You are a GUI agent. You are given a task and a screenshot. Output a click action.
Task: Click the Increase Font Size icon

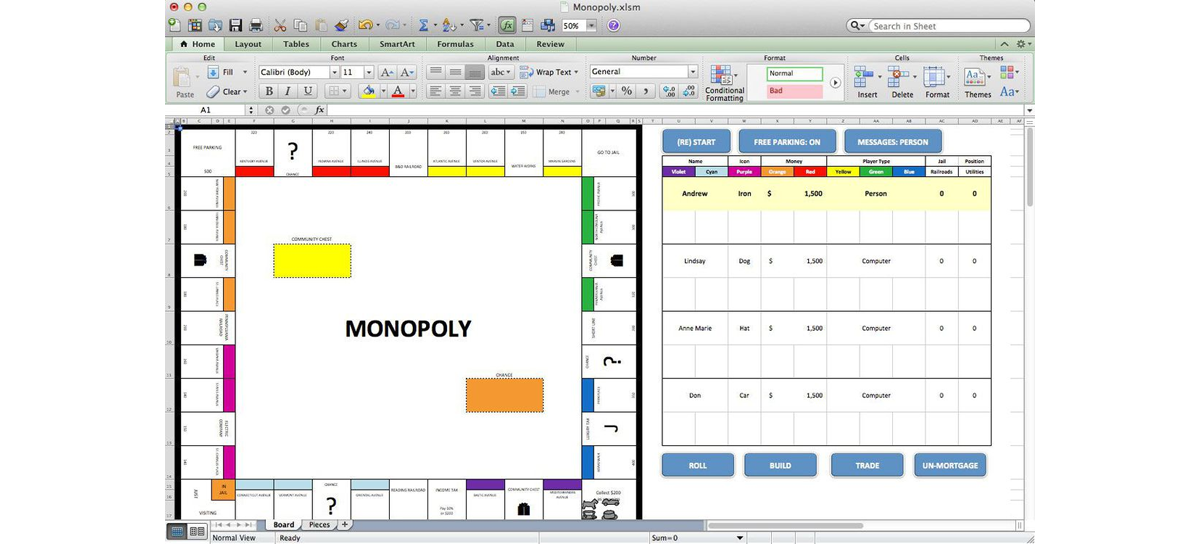click(x=387, y=72)
